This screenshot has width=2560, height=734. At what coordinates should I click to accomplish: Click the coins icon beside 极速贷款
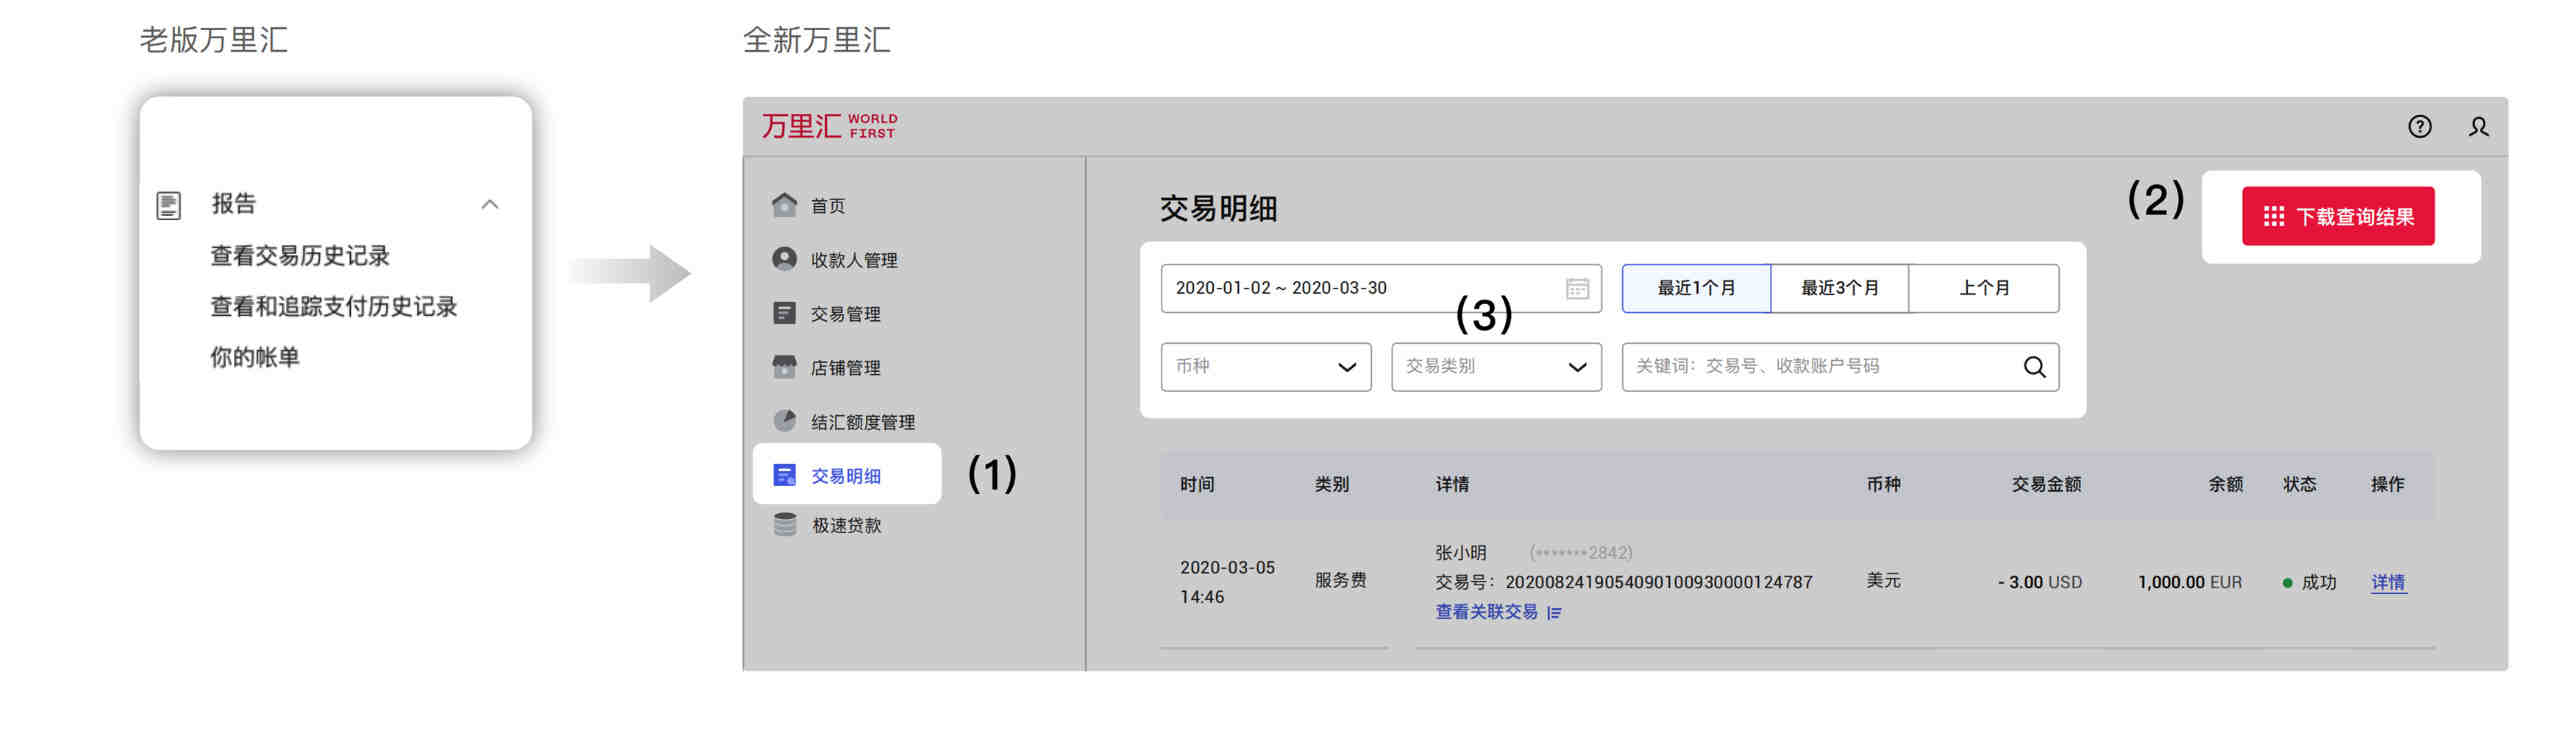point(785,525)
